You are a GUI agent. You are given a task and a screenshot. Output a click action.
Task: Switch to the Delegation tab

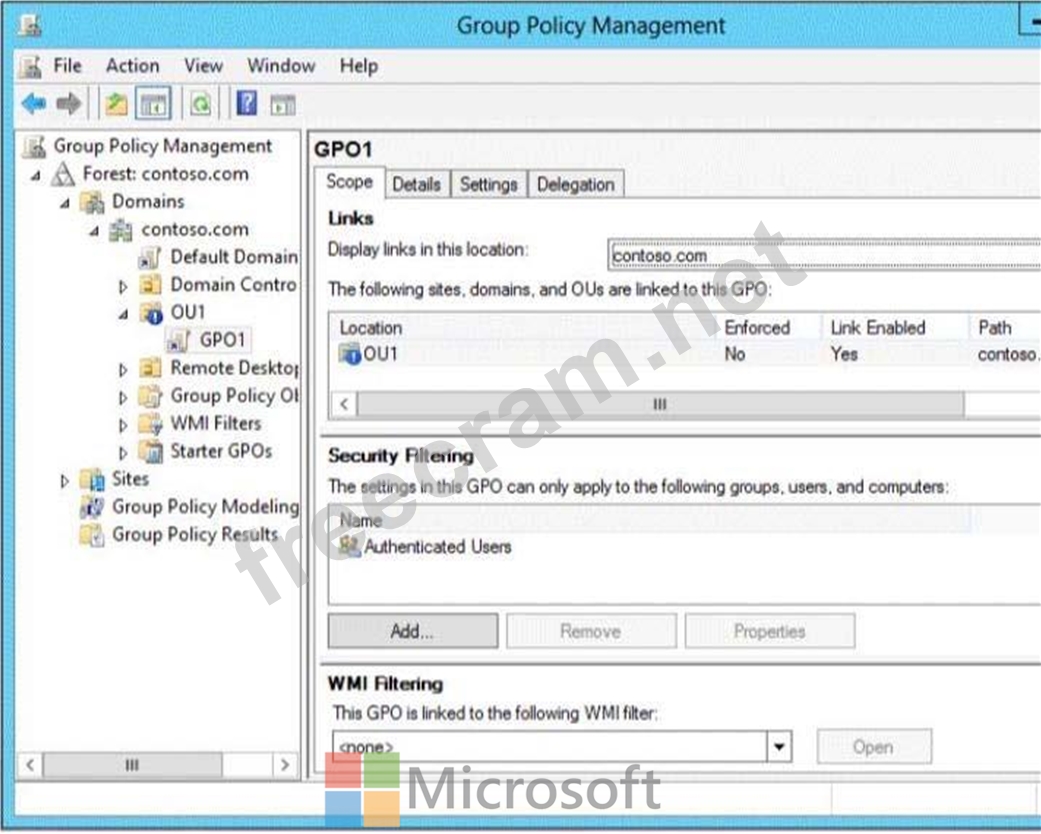pyautogui.click(x=576, y=185)
